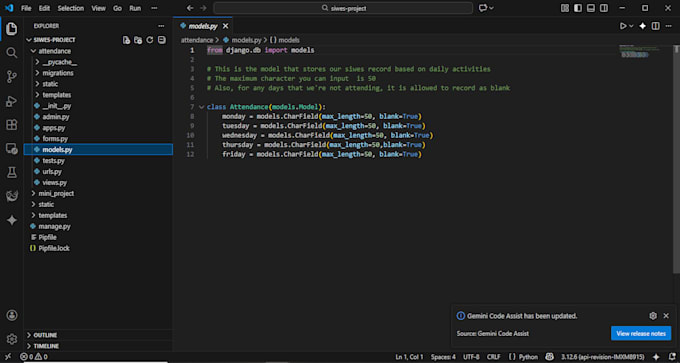Open the Testing flask icon
Screen dimensions: 680x363
coord(12,173)
